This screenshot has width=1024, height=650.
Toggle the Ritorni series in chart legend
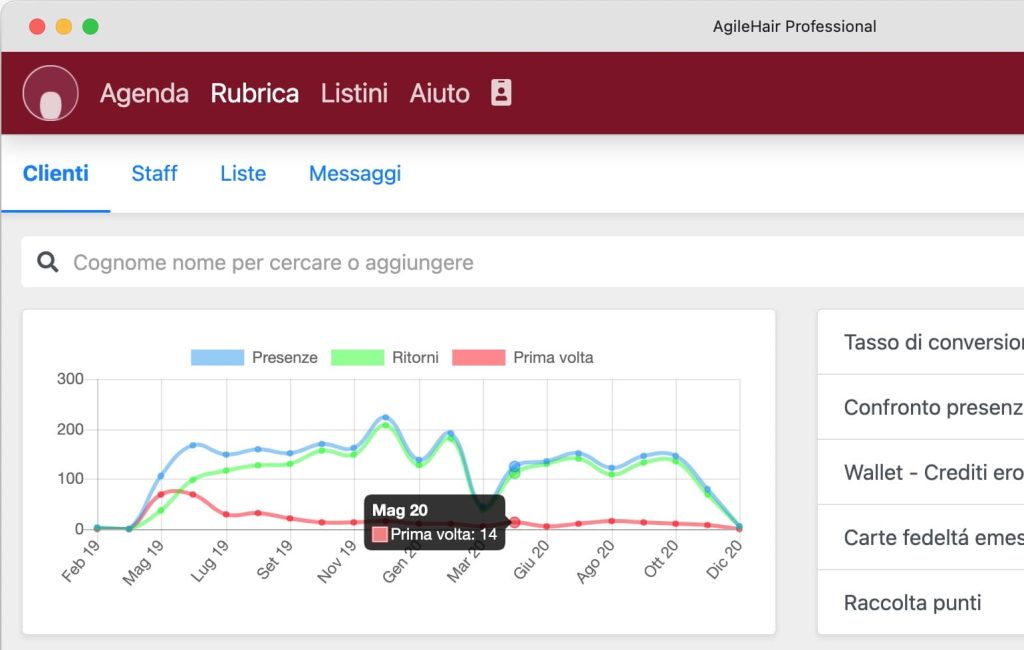pos(388,357)
